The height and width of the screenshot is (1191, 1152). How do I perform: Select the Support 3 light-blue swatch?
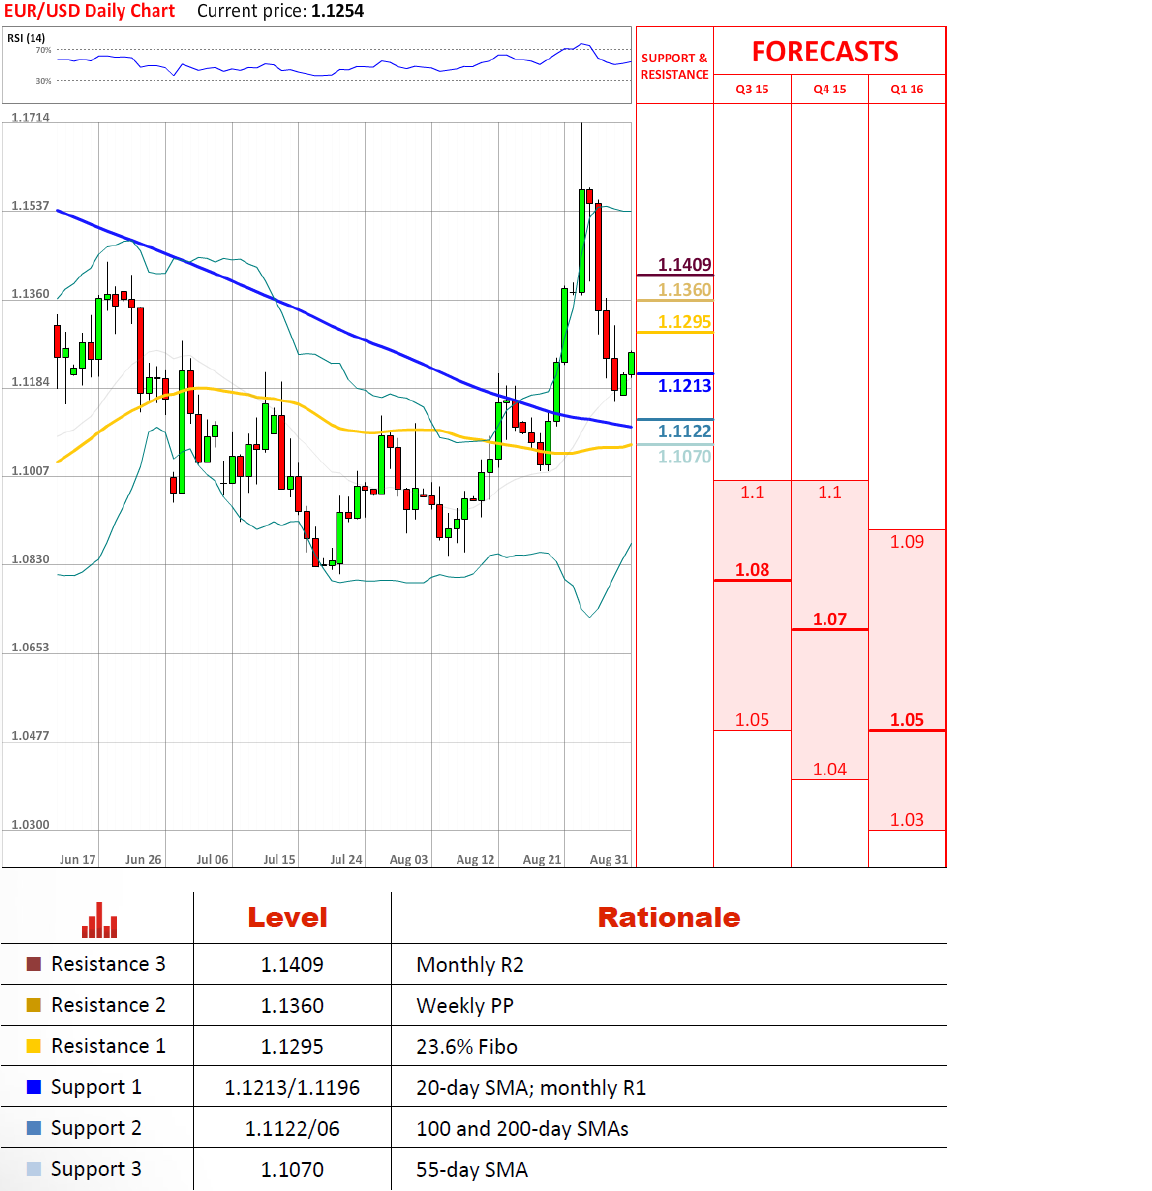pyautogui.click(x=33, y=1169)
